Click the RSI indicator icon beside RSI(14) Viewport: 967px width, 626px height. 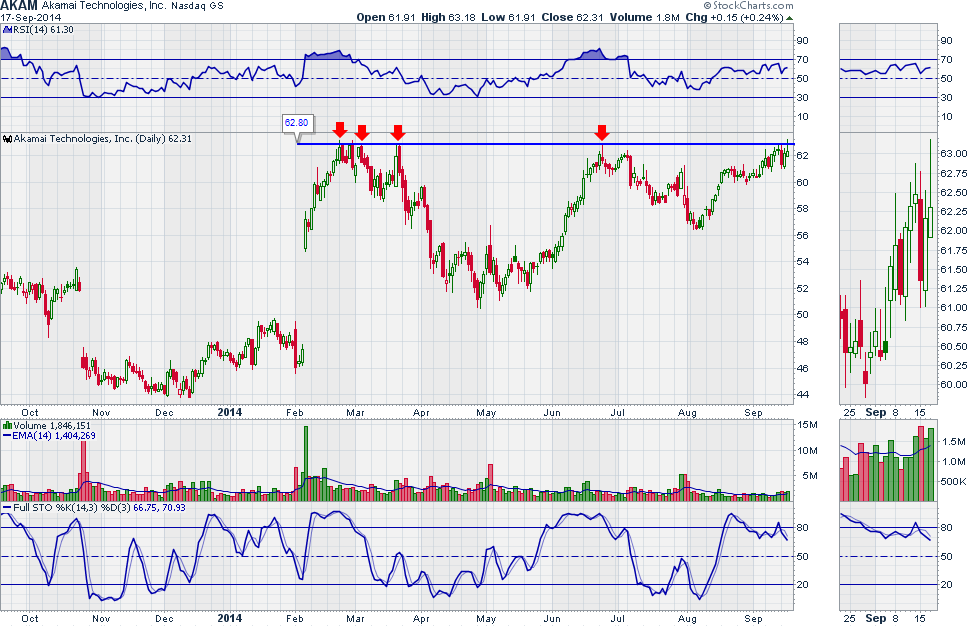pos(7,30)
